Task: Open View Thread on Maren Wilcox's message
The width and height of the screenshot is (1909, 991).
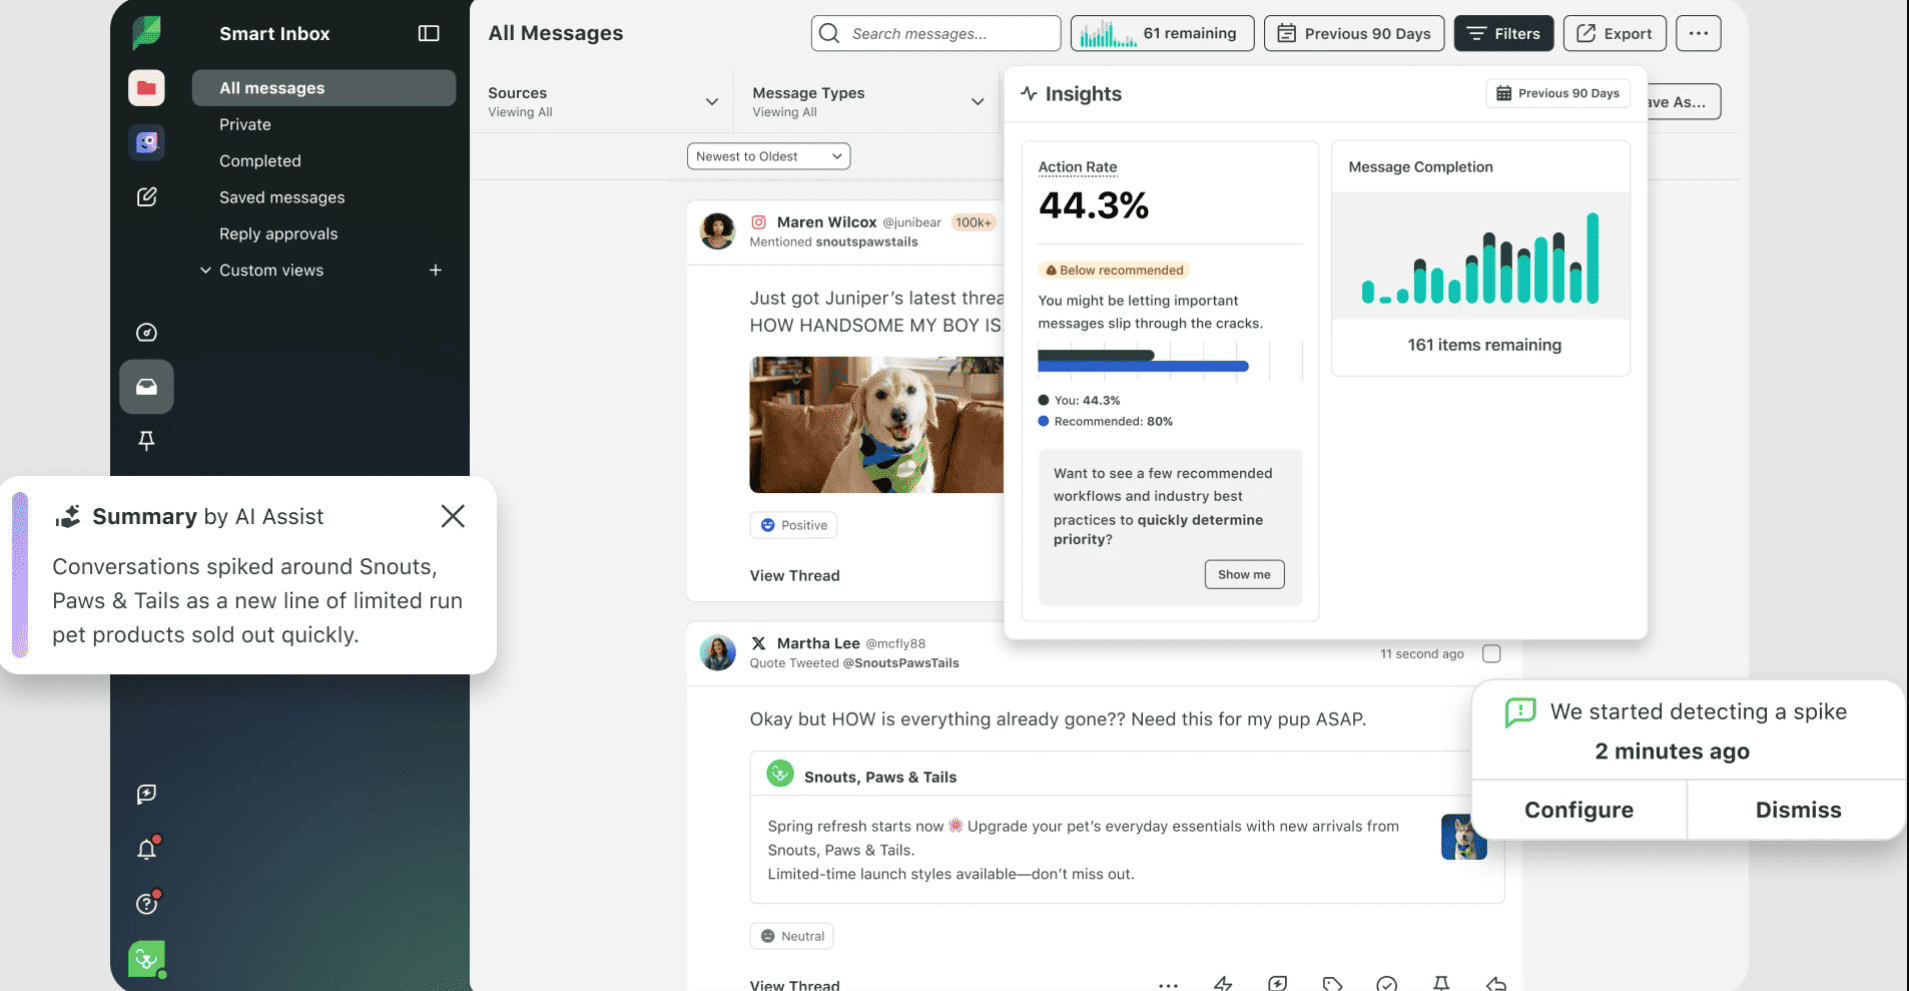Action: (795, 575)
